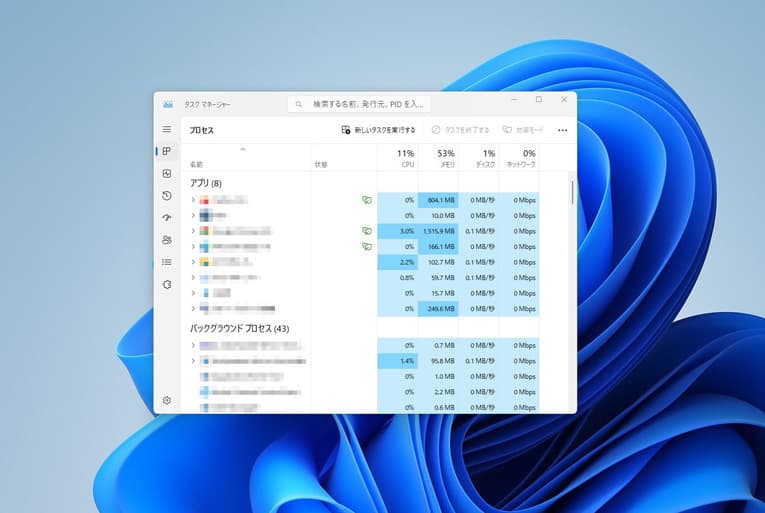
Task: Open Task Manager settings gear
Action: 167,400
